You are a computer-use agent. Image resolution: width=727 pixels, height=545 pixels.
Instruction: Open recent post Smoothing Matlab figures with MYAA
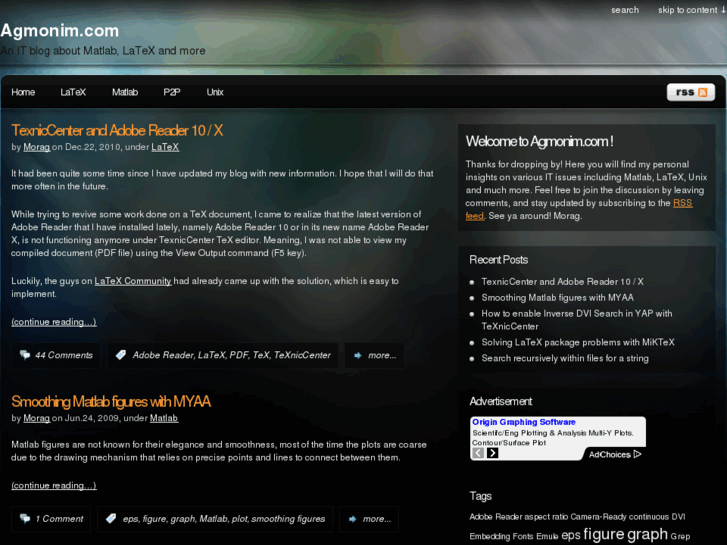tap(557, 297)
